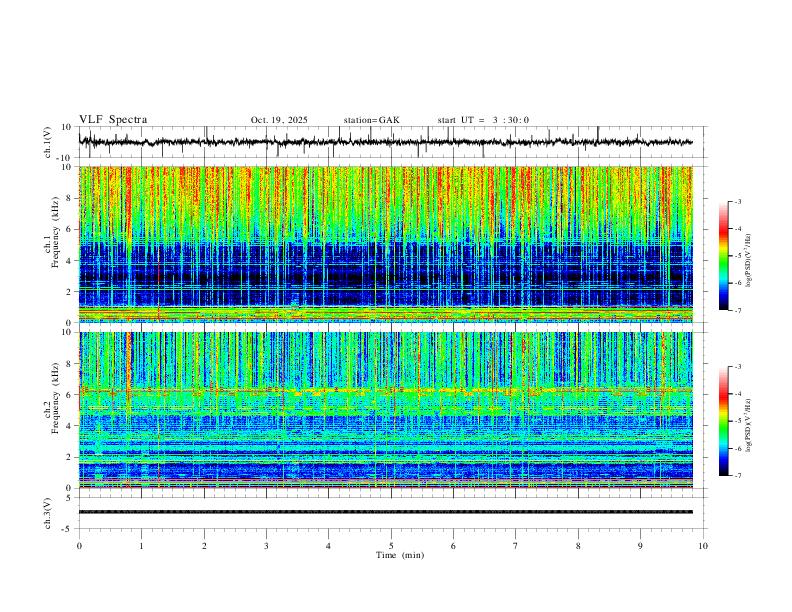Image resolution: width=792 pixels, height=612 pixels.
Task: Click the ch.1(V) waveform trace
Action: point(385,142)
